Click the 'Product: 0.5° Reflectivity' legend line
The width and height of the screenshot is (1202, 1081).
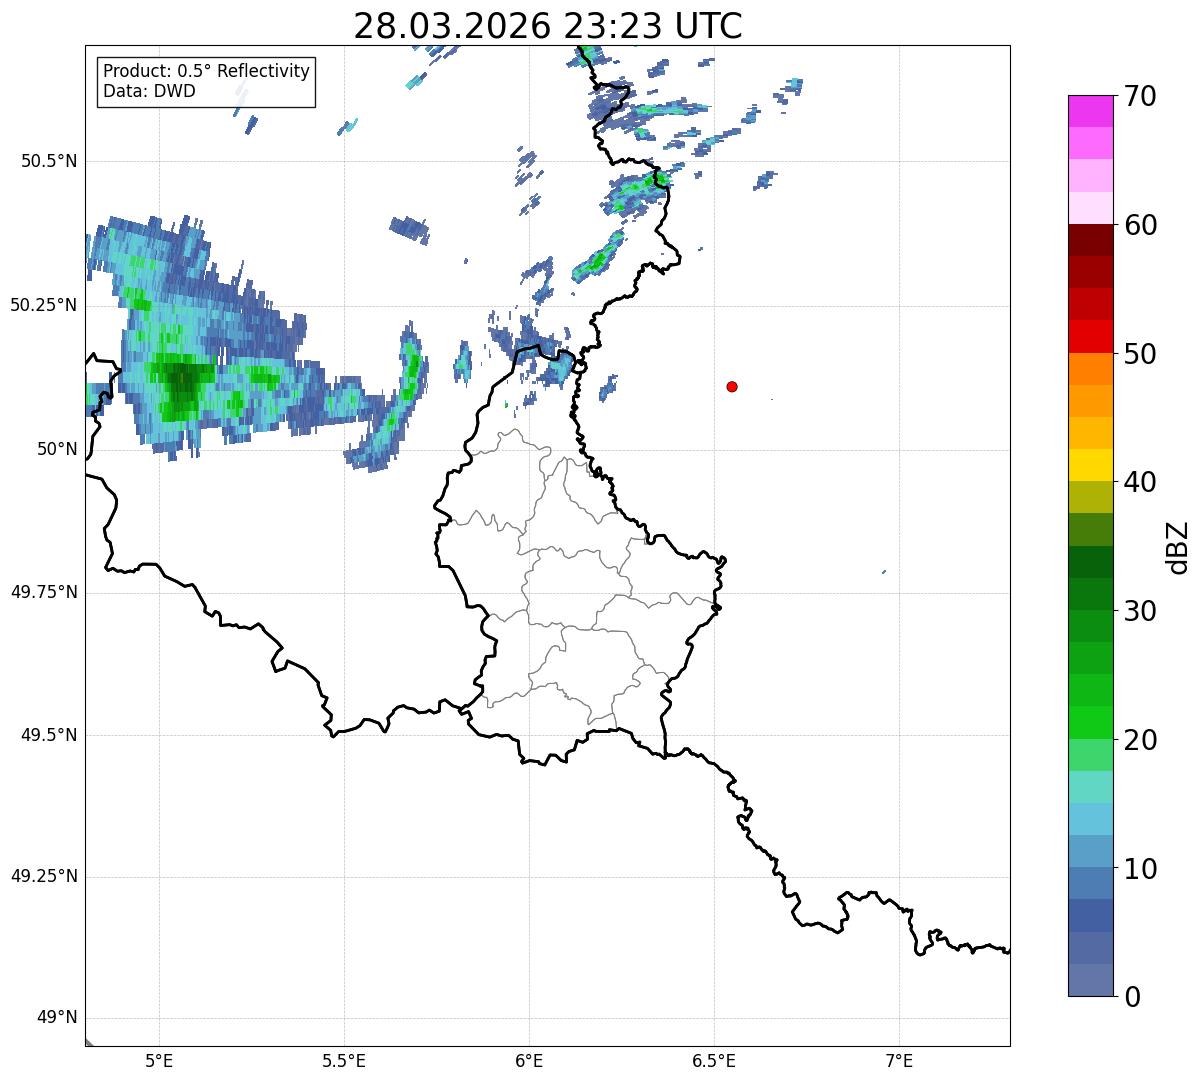tap(206, 72)
